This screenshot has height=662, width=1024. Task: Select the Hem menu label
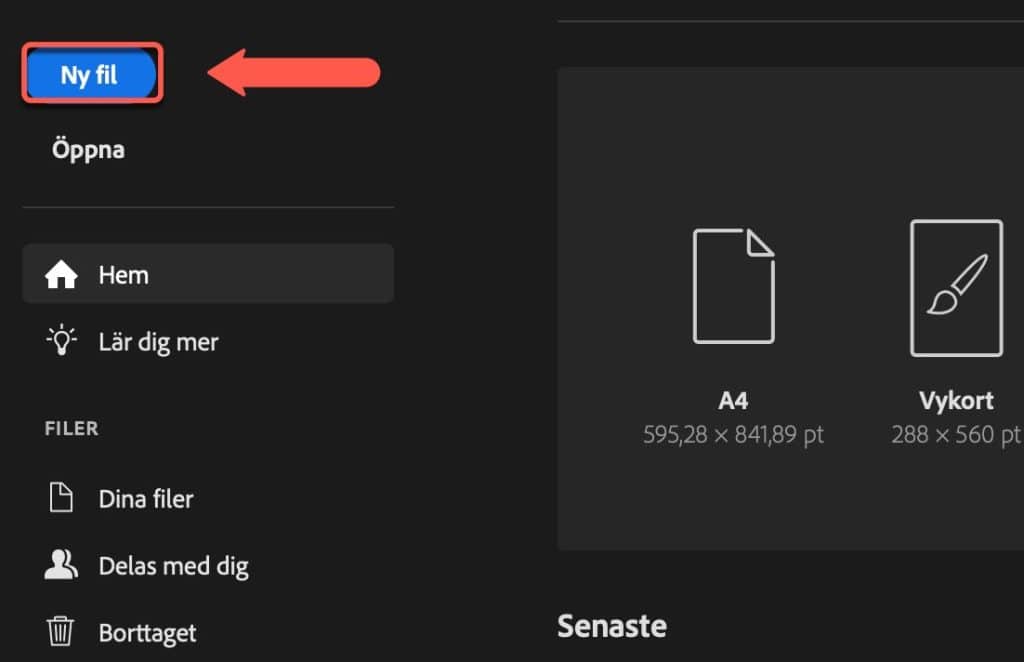tap(123, 275)
